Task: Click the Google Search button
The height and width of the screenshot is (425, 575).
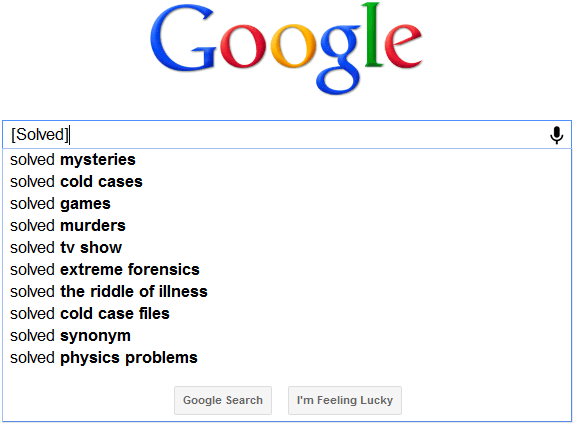Action: pos(223,400)
